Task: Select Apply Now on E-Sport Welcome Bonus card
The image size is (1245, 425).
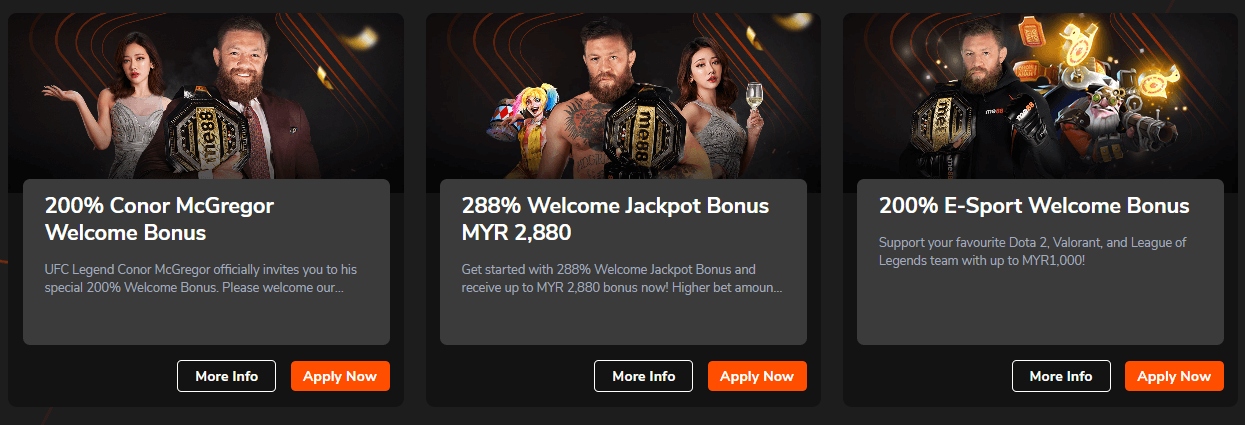Action: pyautogui.click(x=1174, y=376)
